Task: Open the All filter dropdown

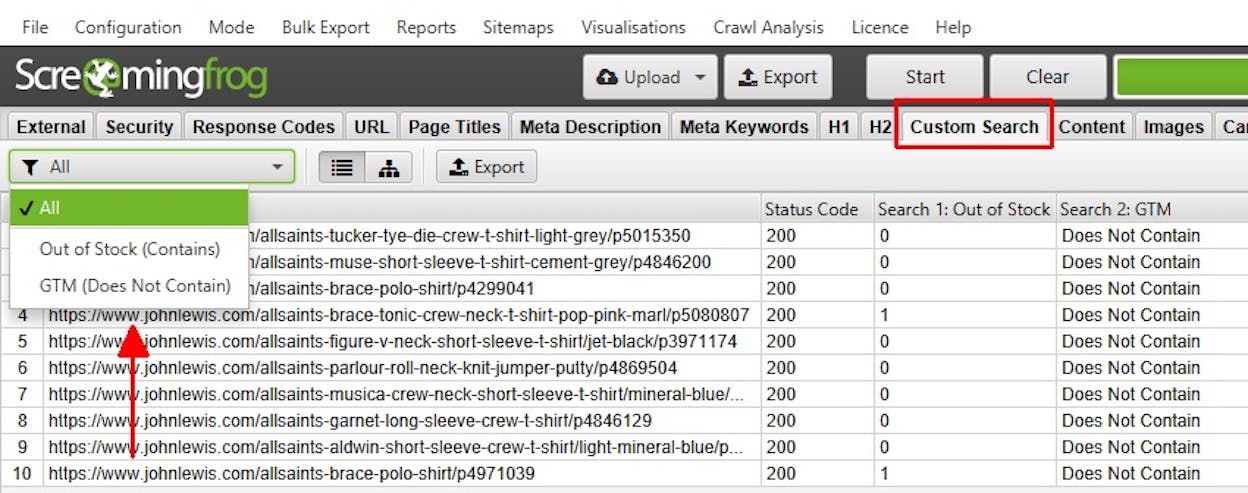Action: click(x=152, y=167)
